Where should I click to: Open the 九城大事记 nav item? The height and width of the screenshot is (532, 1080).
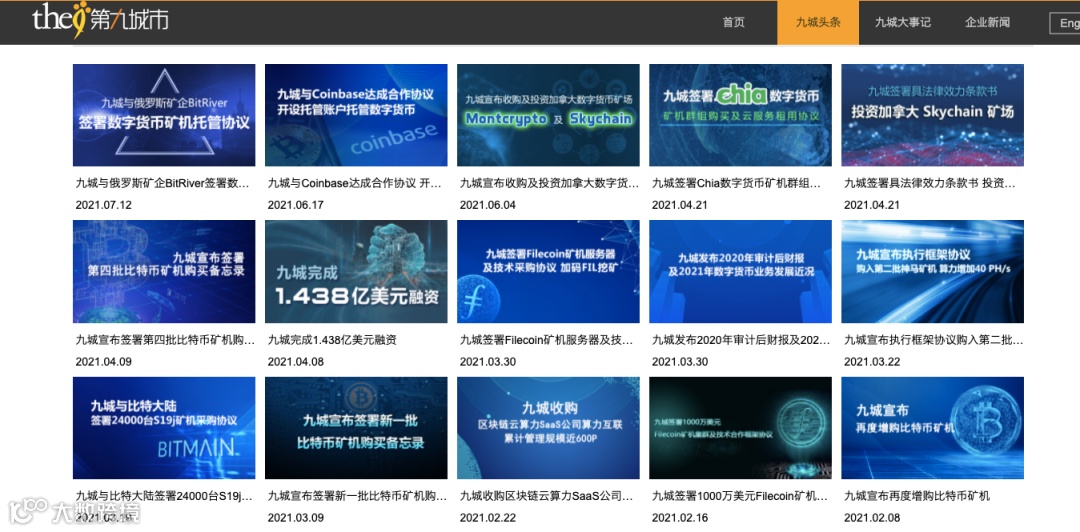(903, 23)
